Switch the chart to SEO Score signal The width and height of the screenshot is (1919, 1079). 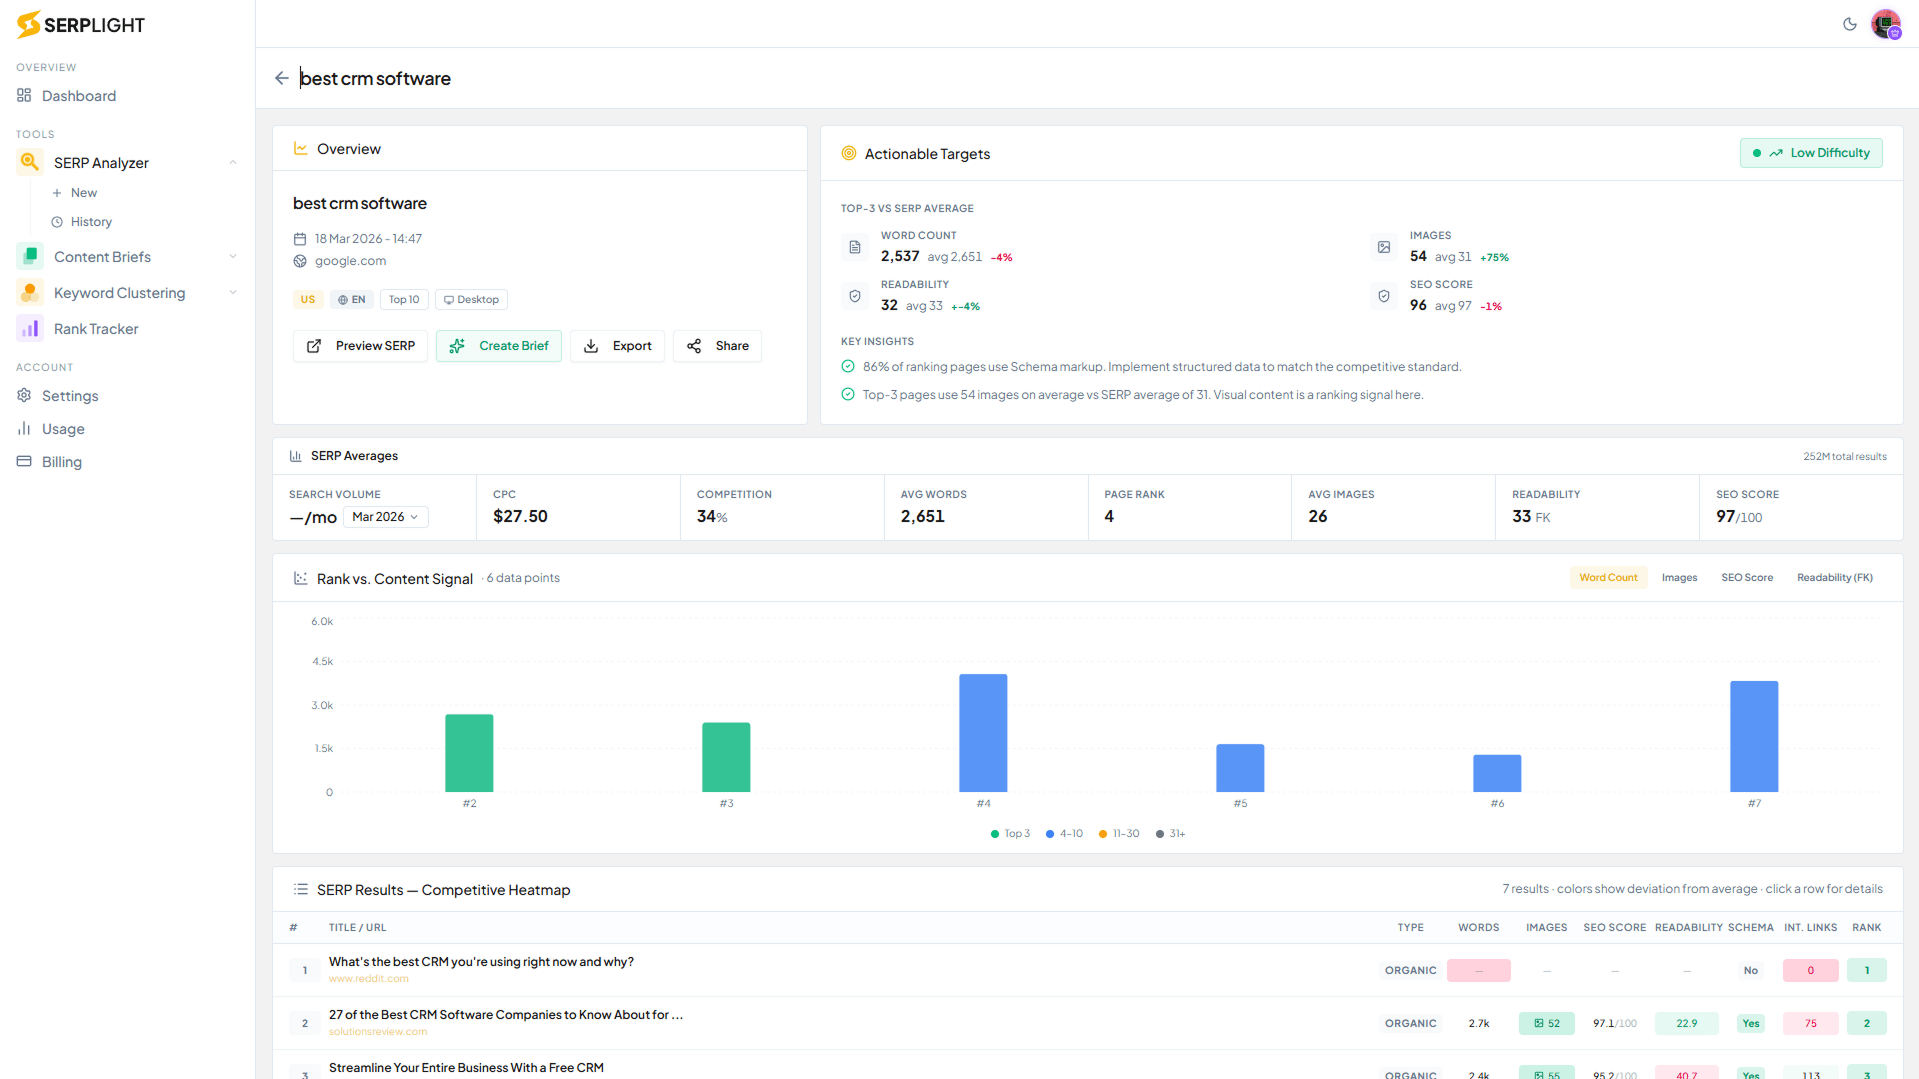pos(1746,577)
